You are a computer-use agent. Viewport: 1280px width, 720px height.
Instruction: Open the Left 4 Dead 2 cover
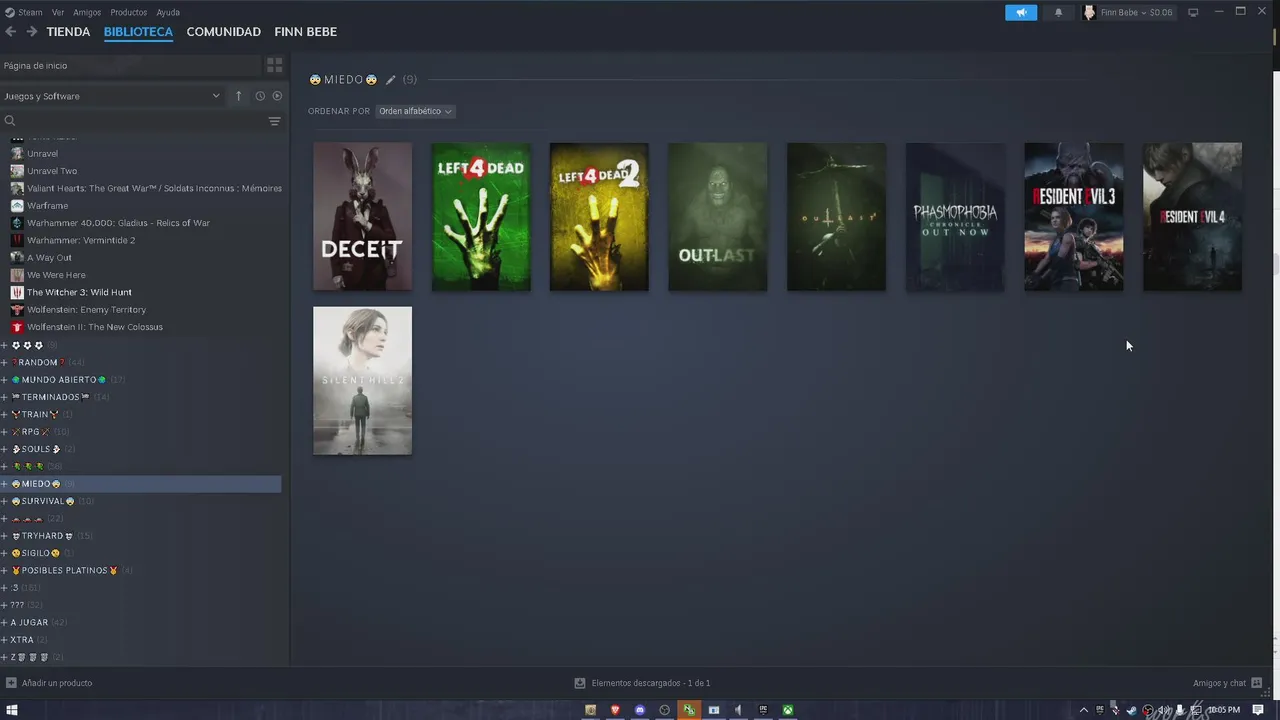pos(599,216)
